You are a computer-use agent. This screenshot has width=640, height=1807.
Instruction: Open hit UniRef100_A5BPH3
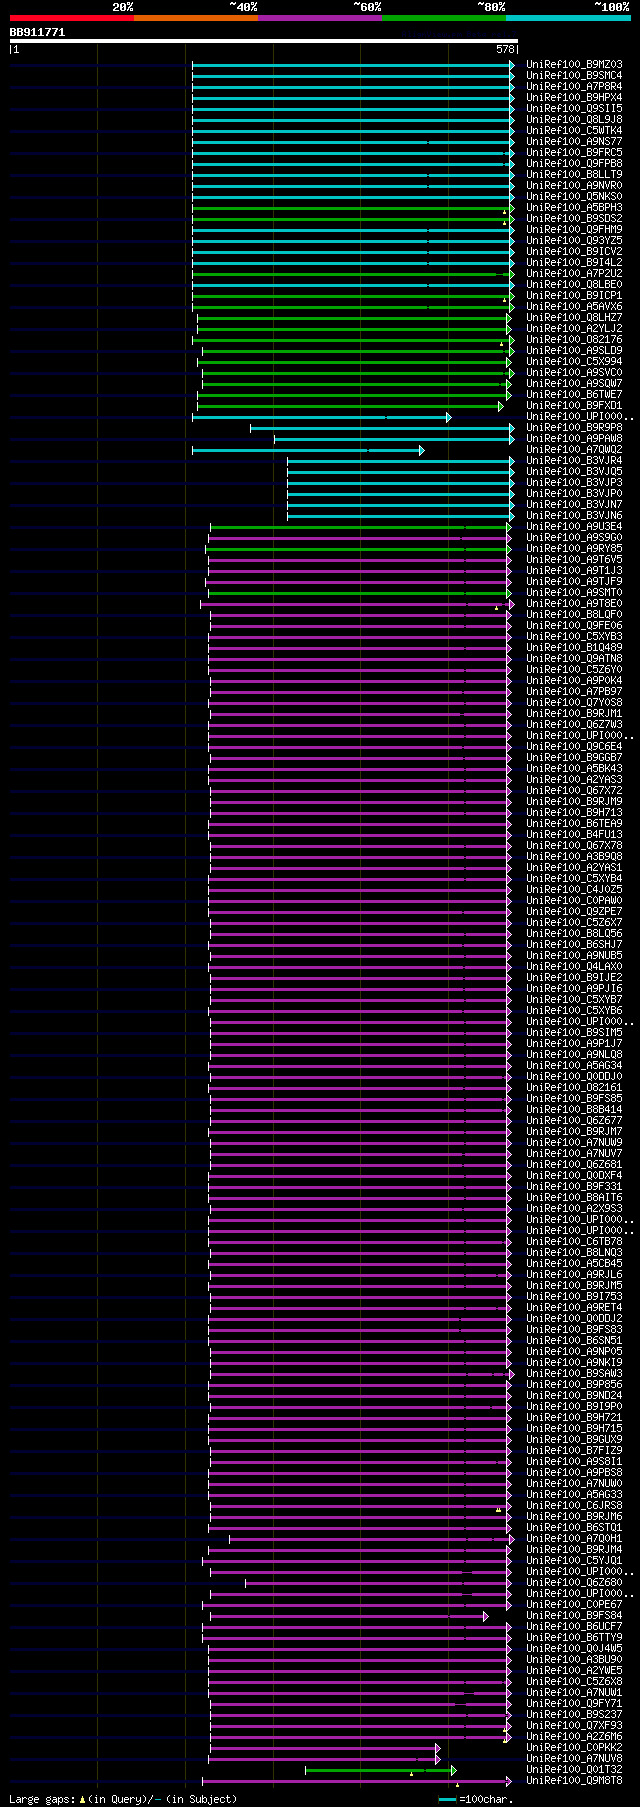coord(574,208)
